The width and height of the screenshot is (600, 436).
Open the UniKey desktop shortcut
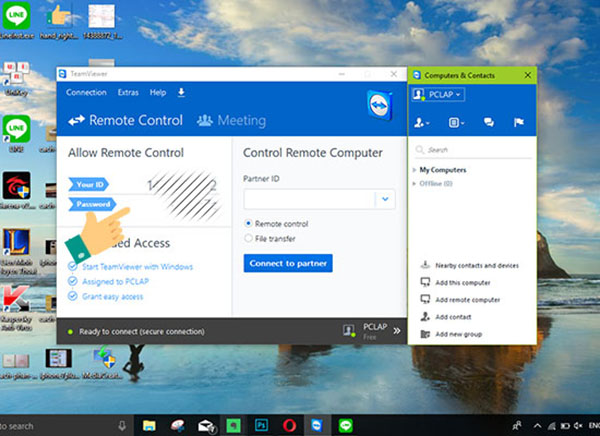pos(16,73)
